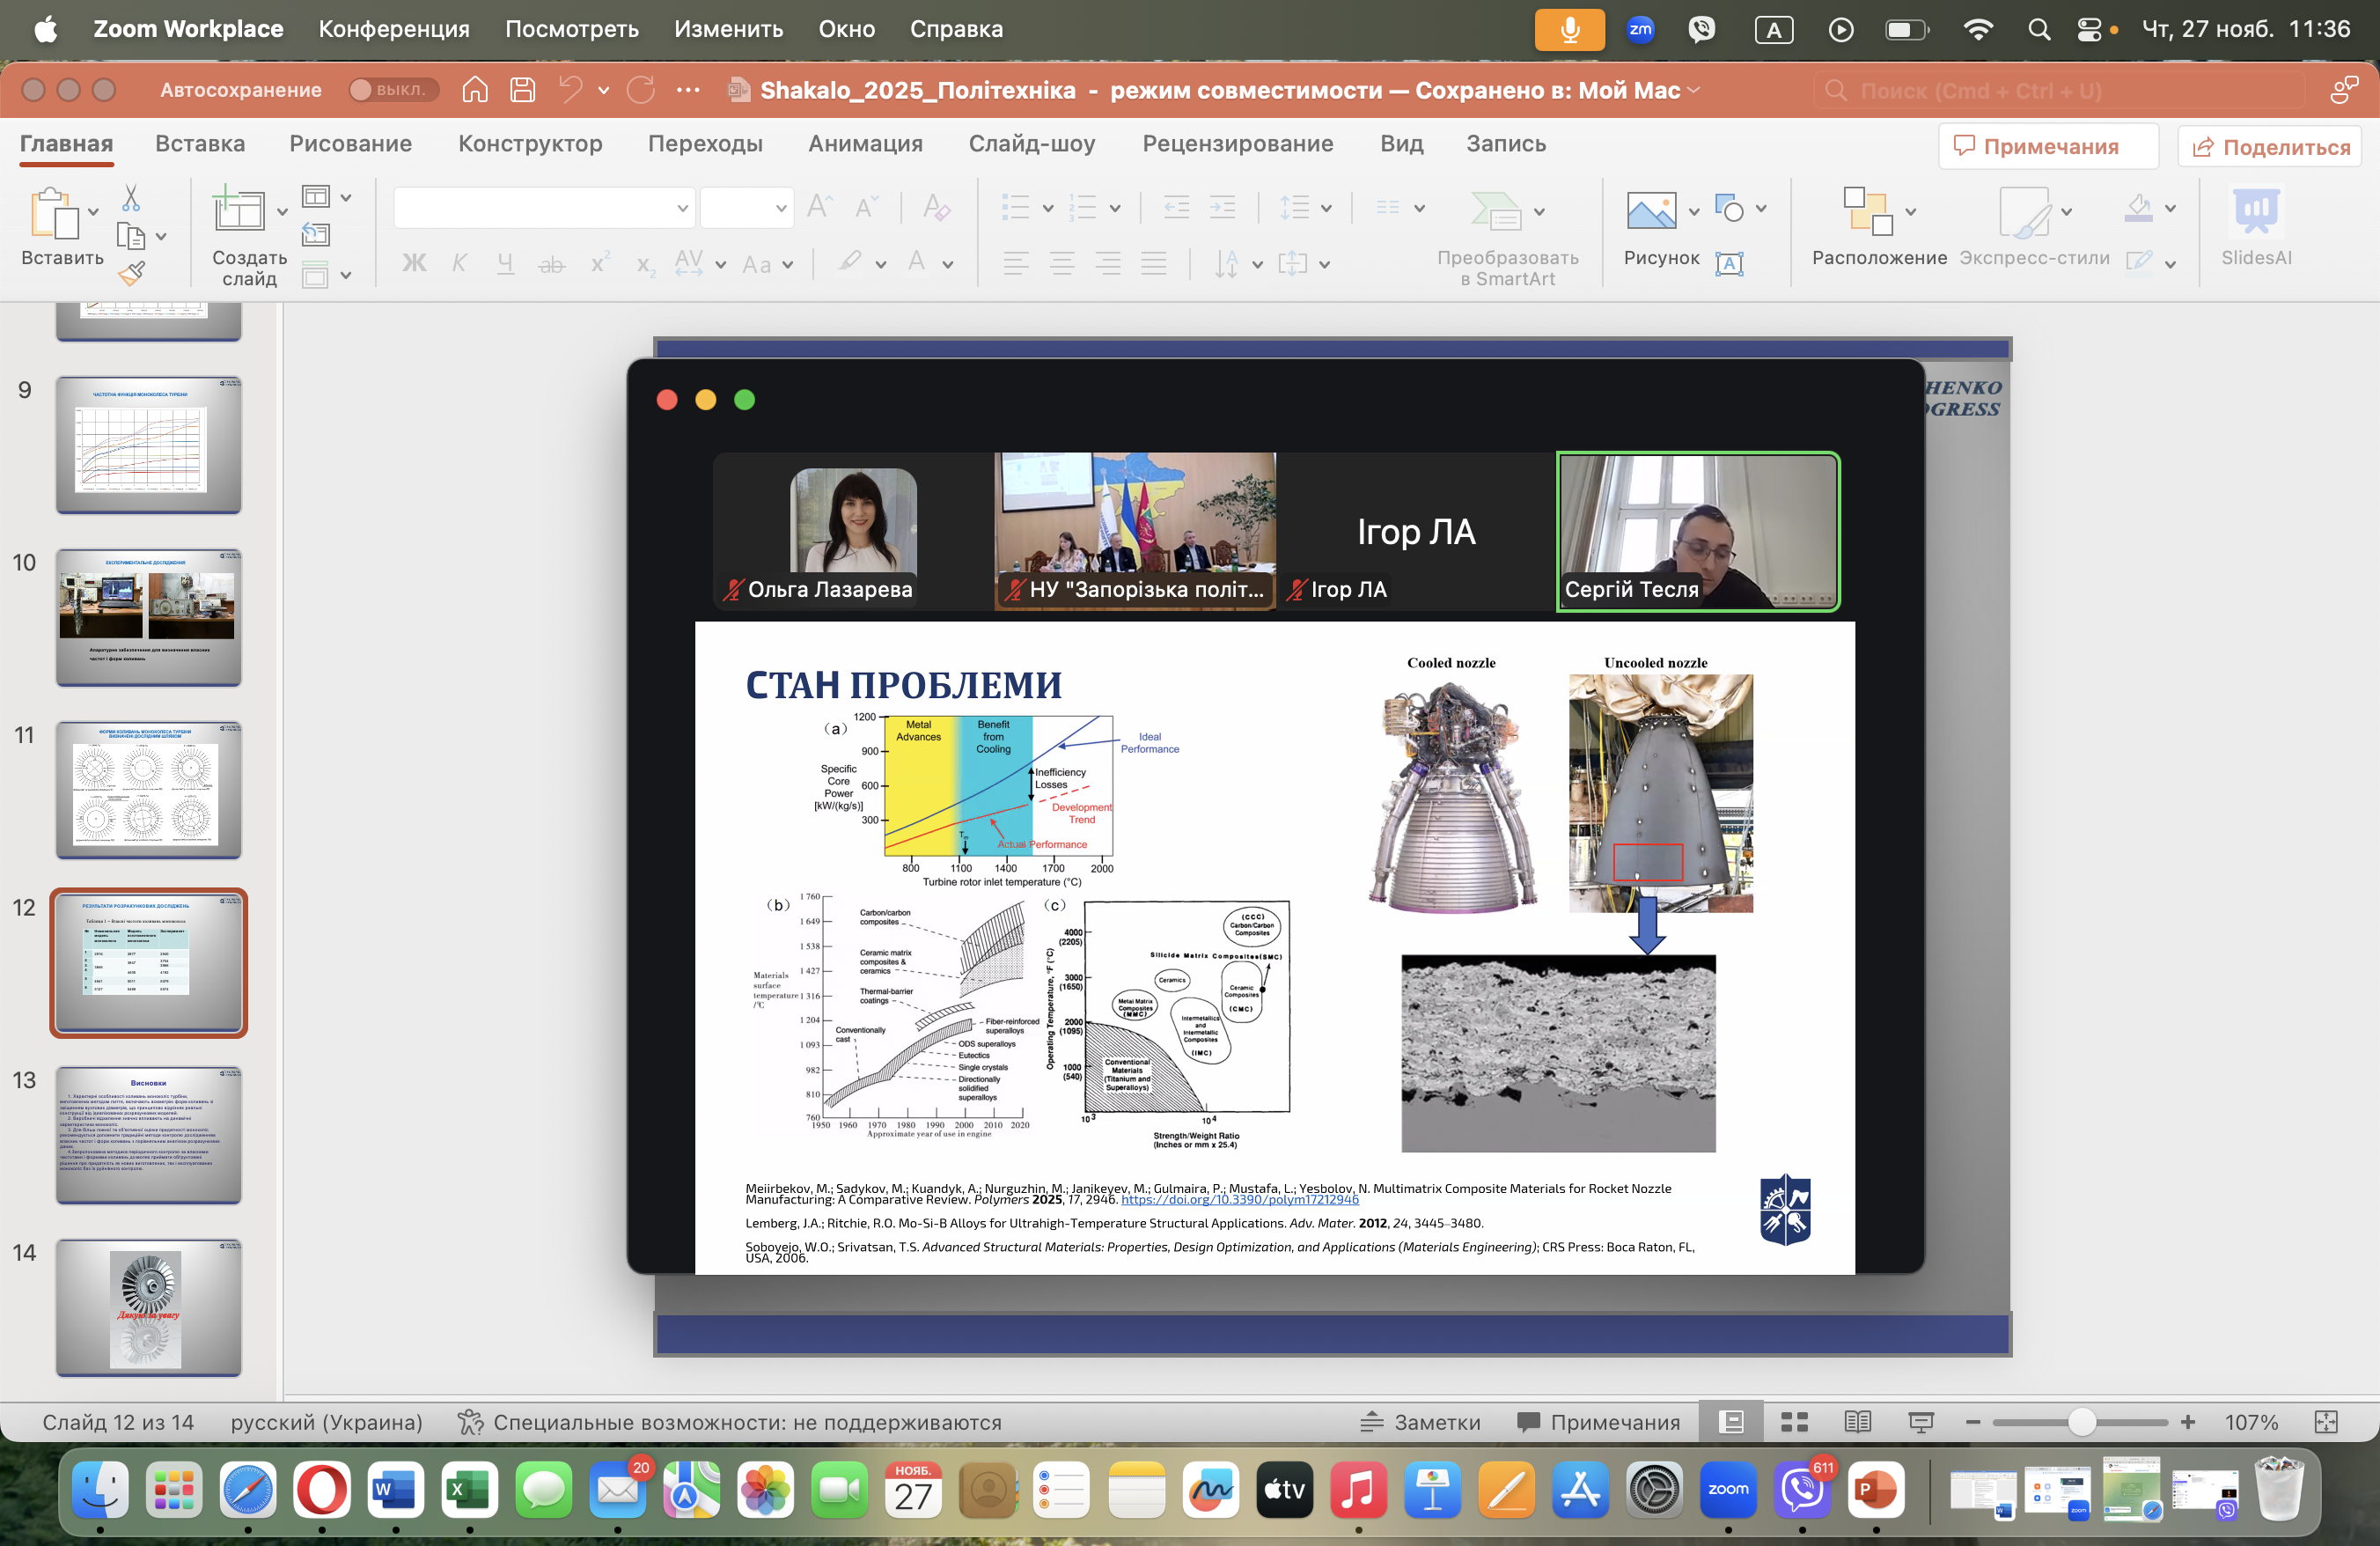Expand the Расположение dropdown arrow
This screenshot has width=2380, height=1546.
pos(1911,212)
